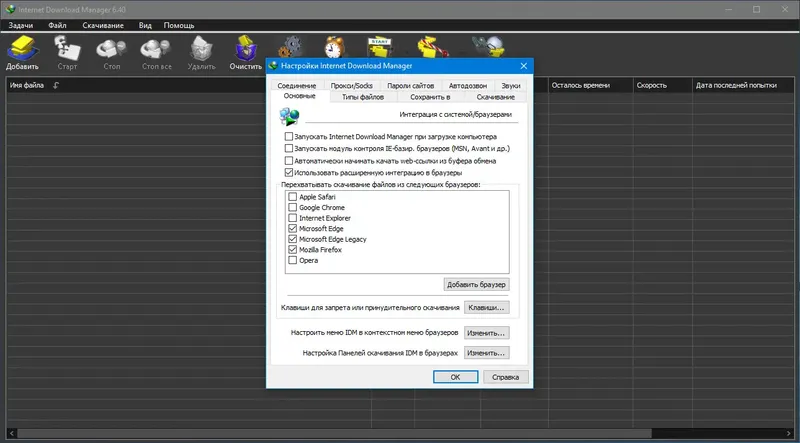The width and height of the screenshot is (800, 443).
Task: Click the horizontal scrollbar right arrow
Action: [789, 433]
